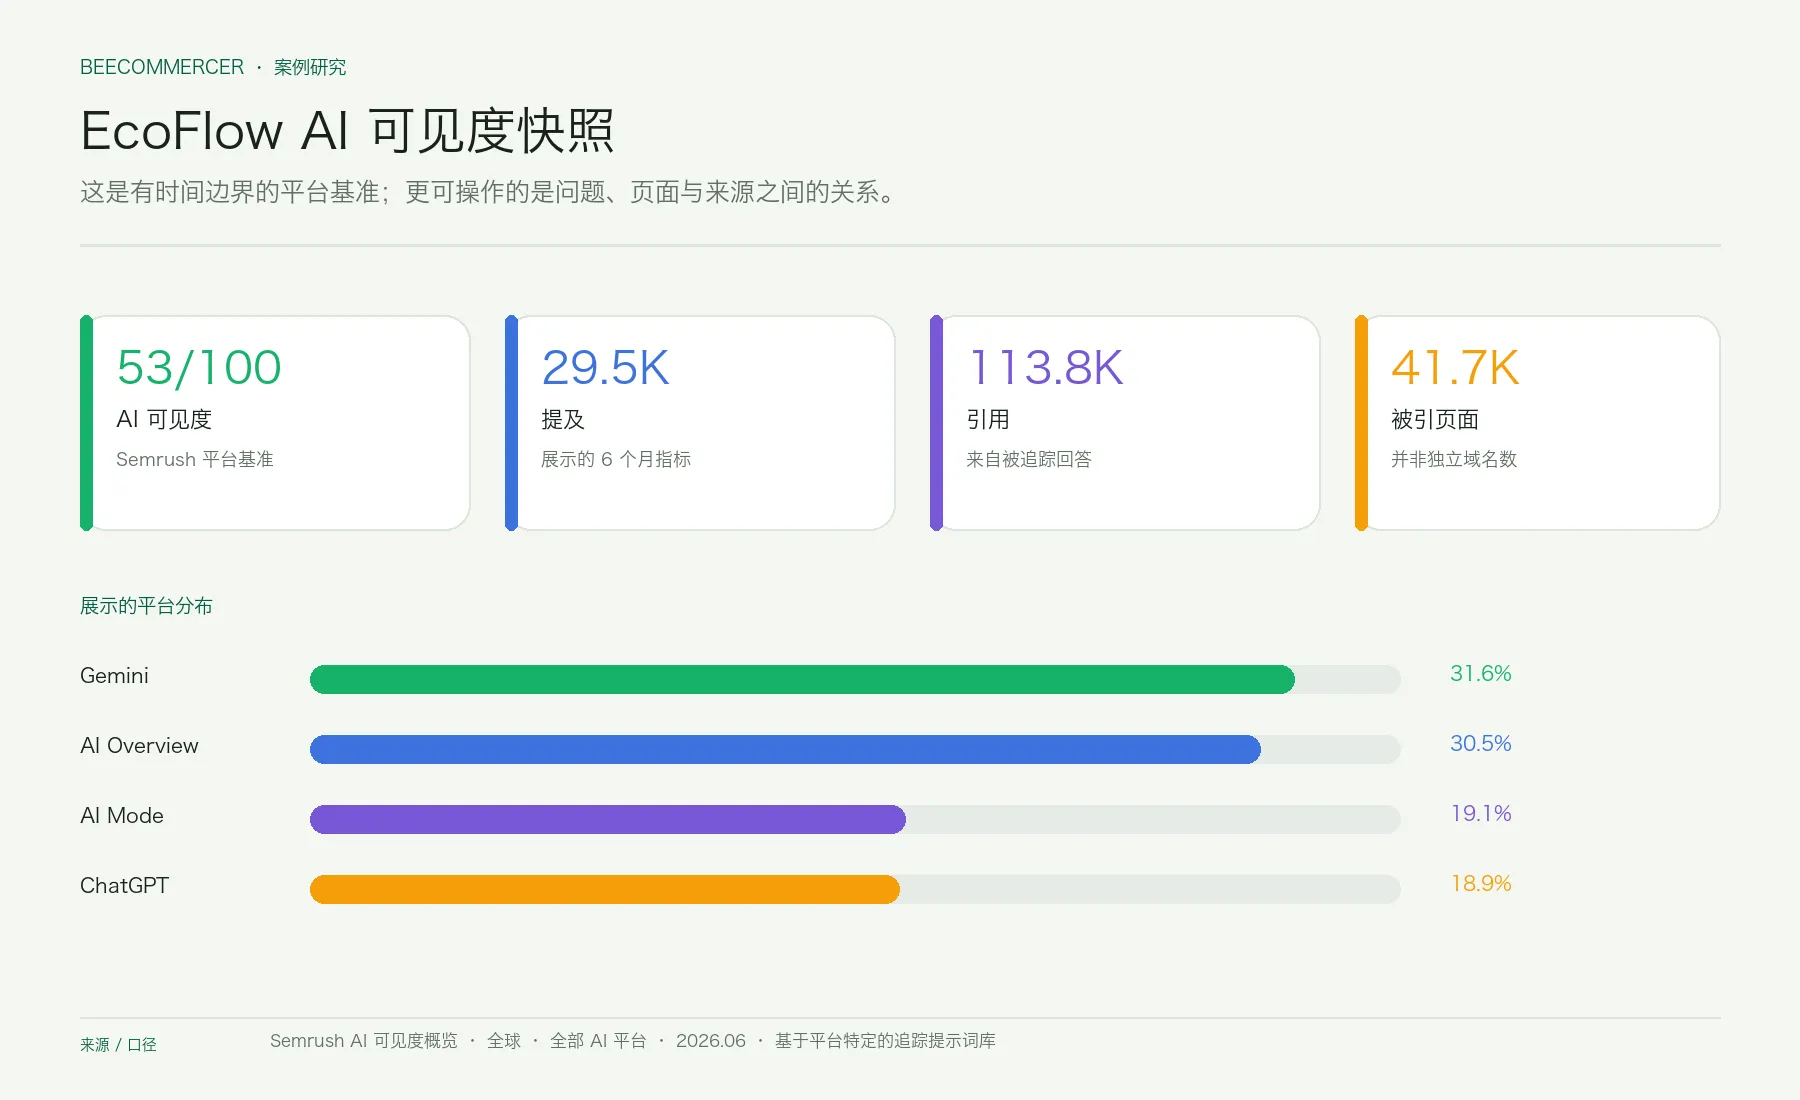Select the 被引页面 card label
Screen dimensions: 1800x1100
click(1435, 419)
